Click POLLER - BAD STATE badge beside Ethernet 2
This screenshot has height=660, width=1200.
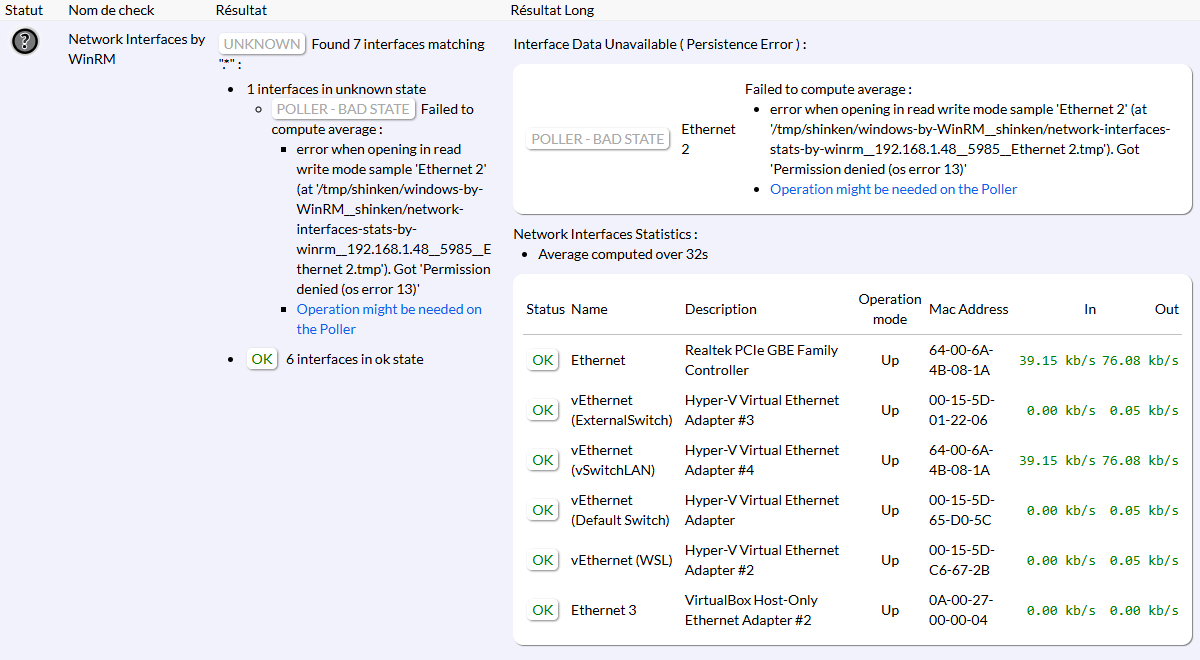pos(598,139)
